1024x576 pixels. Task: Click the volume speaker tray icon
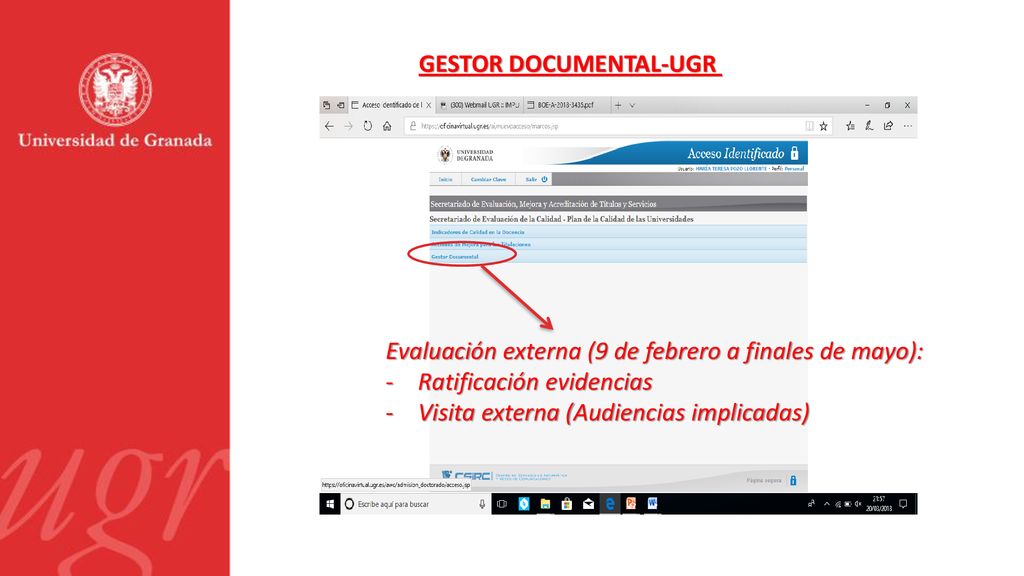click(x=857, y=504)
